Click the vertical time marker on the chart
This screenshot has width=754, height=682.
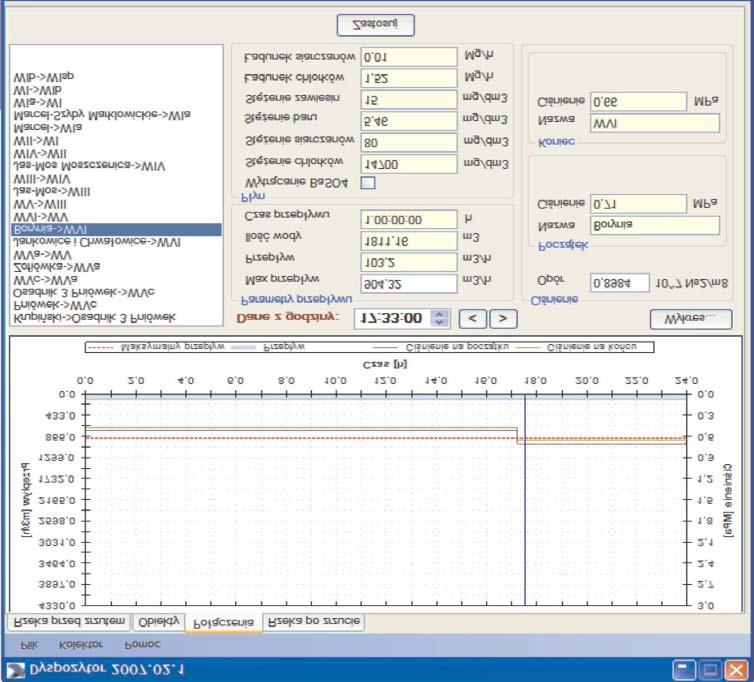pyautogui.click(x=525, y=499)
